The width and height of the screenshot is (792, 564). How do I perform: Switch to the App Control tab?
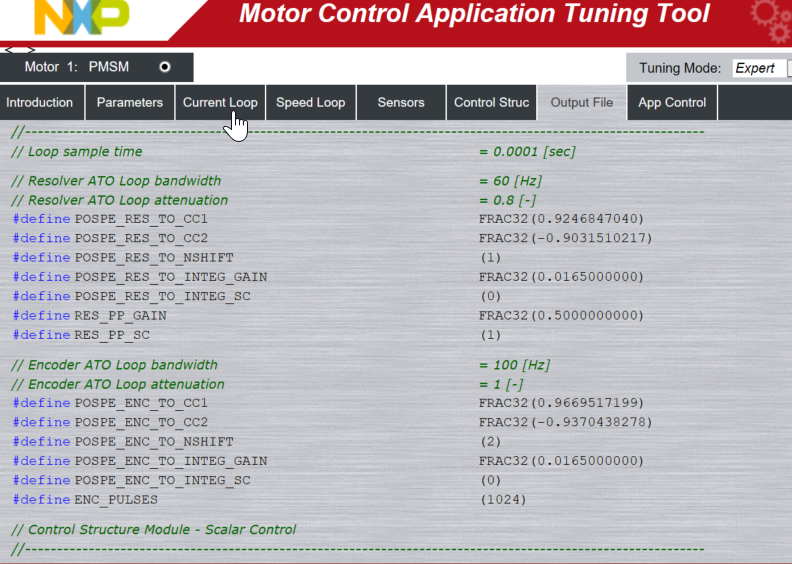pyautogui.click(x=672, y=102)
